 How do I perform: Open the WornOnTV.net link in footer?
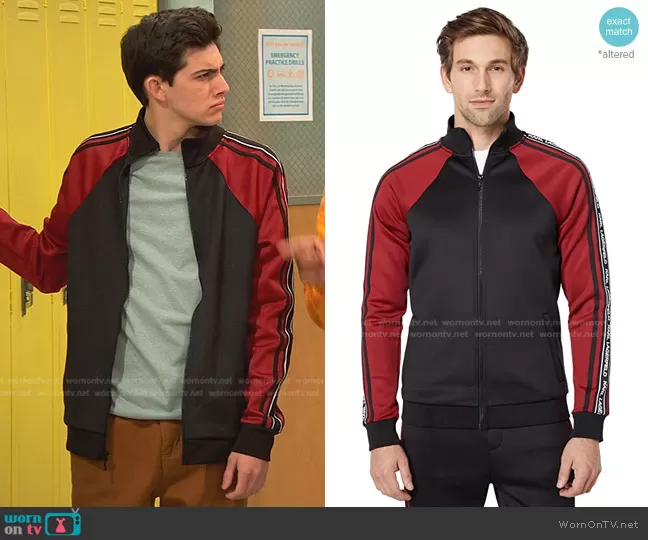coord(600,524)
